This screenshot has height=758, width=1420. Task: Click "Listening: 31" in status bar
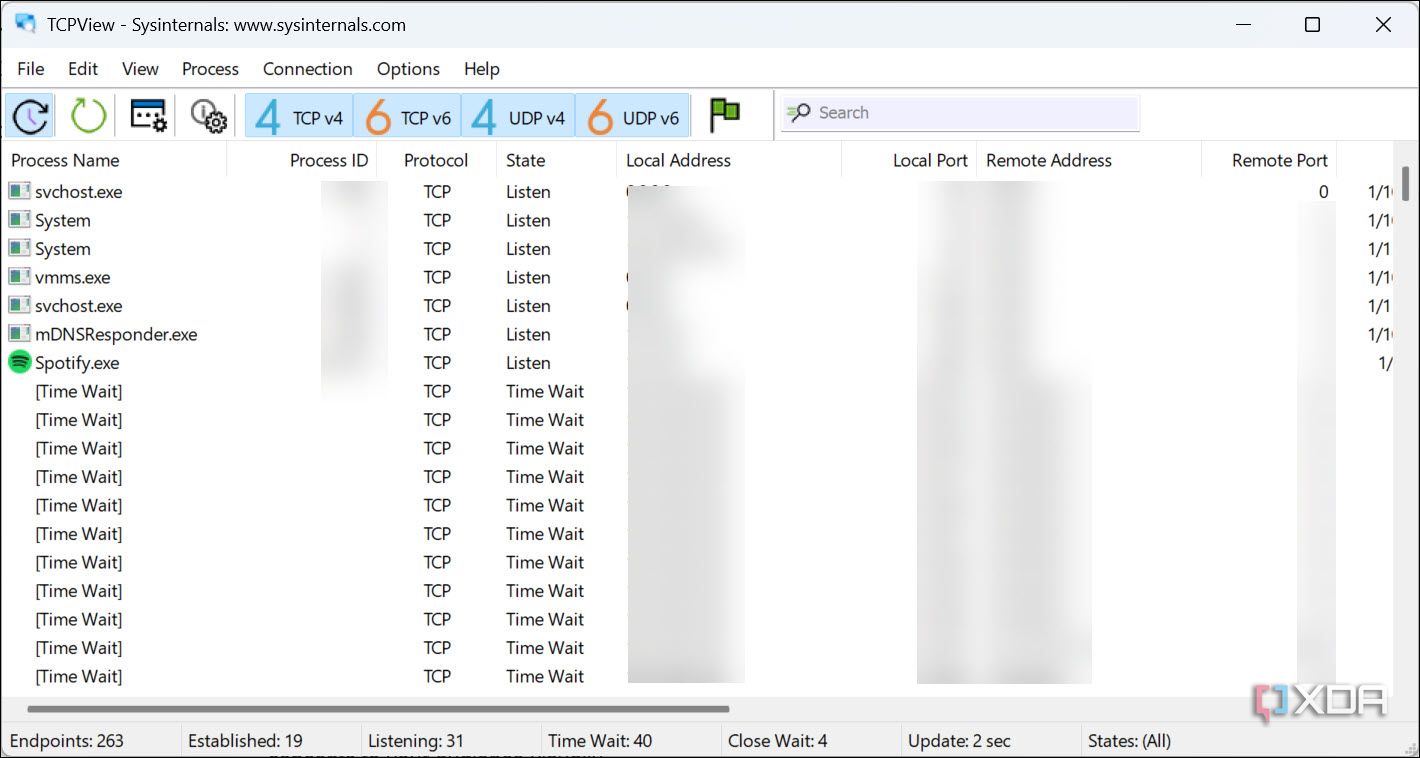tap(416, 741)
